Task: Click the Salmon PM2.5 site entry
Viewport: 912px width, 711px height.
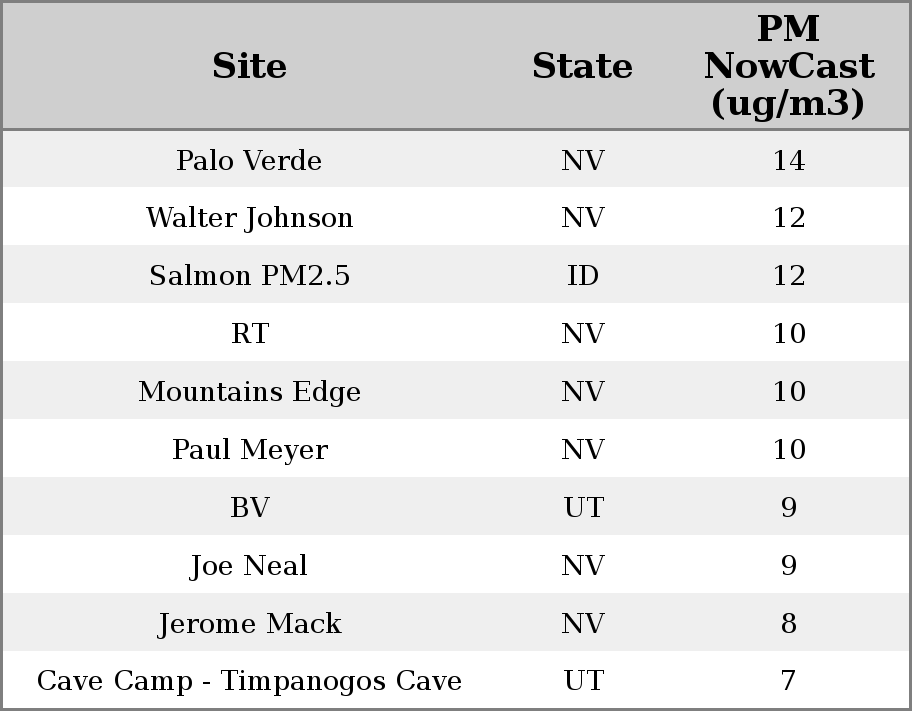Action: coord(249,276)
